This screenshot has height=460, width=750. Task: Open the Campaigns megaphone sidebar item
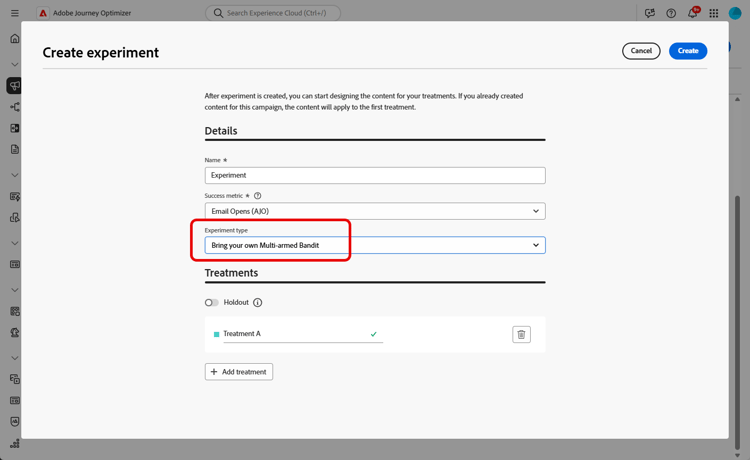pyautogui.click(x=14, y=86)
